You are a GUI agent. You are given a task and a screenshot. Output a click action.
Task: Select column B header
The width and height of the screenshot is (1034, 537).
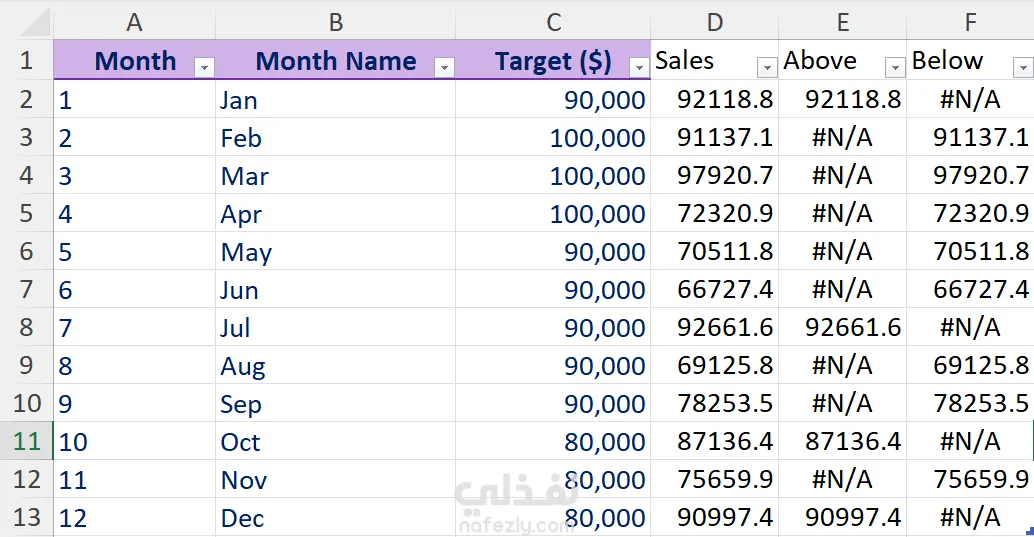pos(335,22)
